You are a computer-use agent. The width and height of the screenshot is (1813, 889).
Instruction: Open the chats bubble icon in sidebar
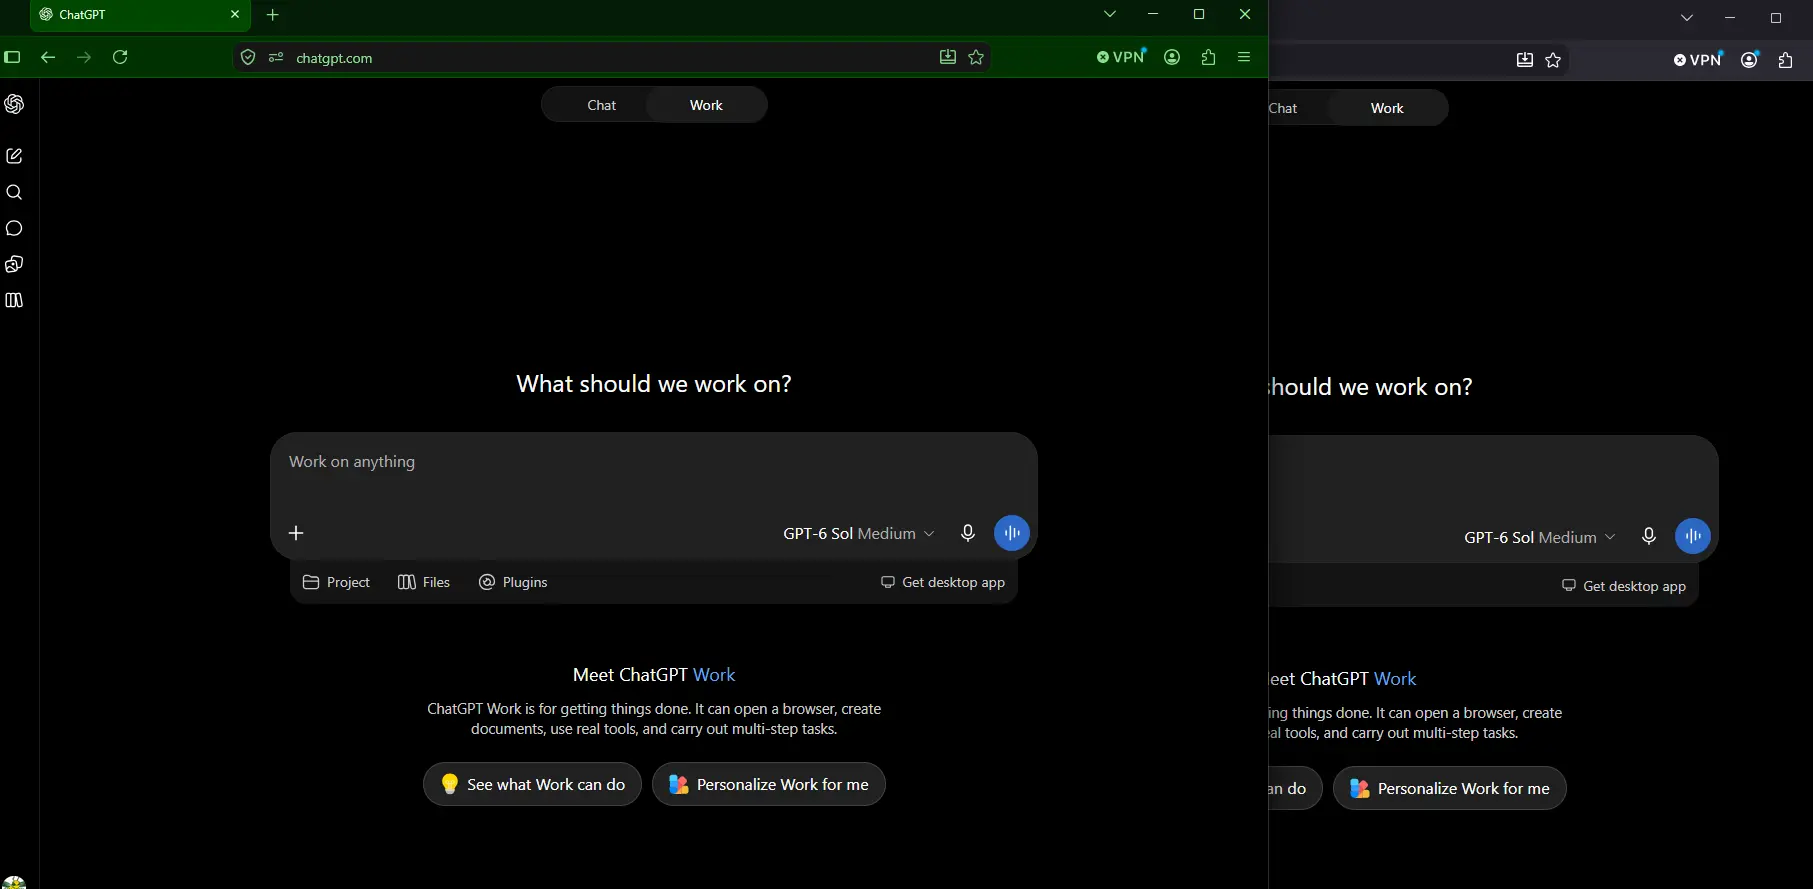pyautogui.click(x=14, y=228)
